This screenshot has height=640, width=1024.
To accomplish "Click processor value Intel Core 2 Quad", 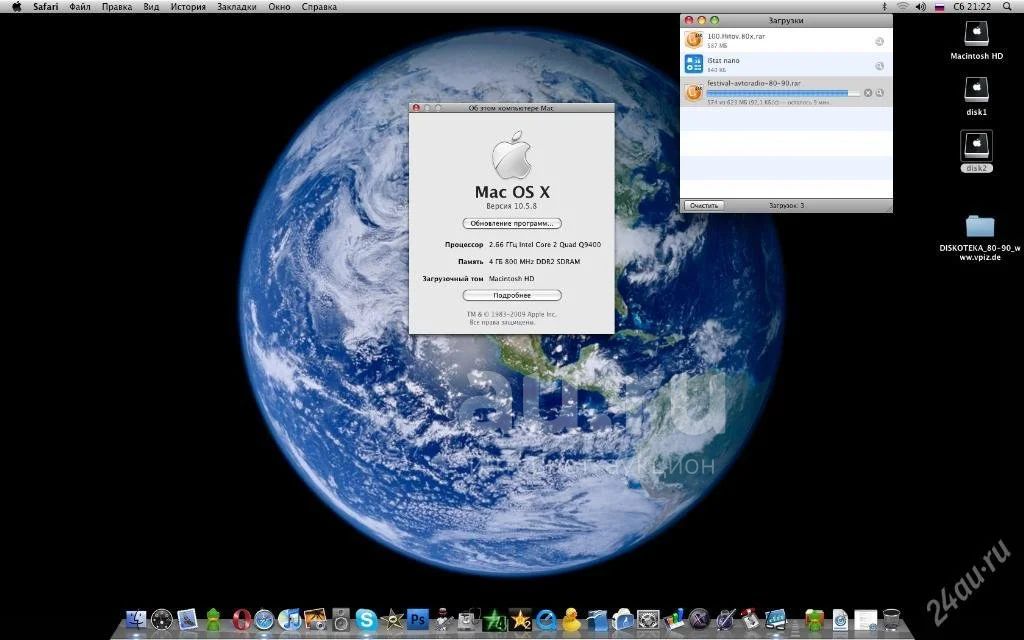I will (545, 244).
